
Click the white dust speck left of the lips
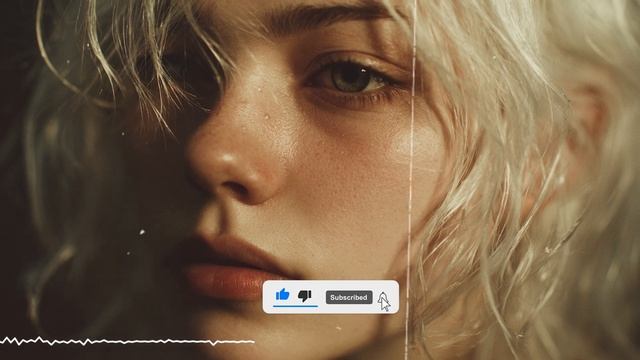point(142,232)
